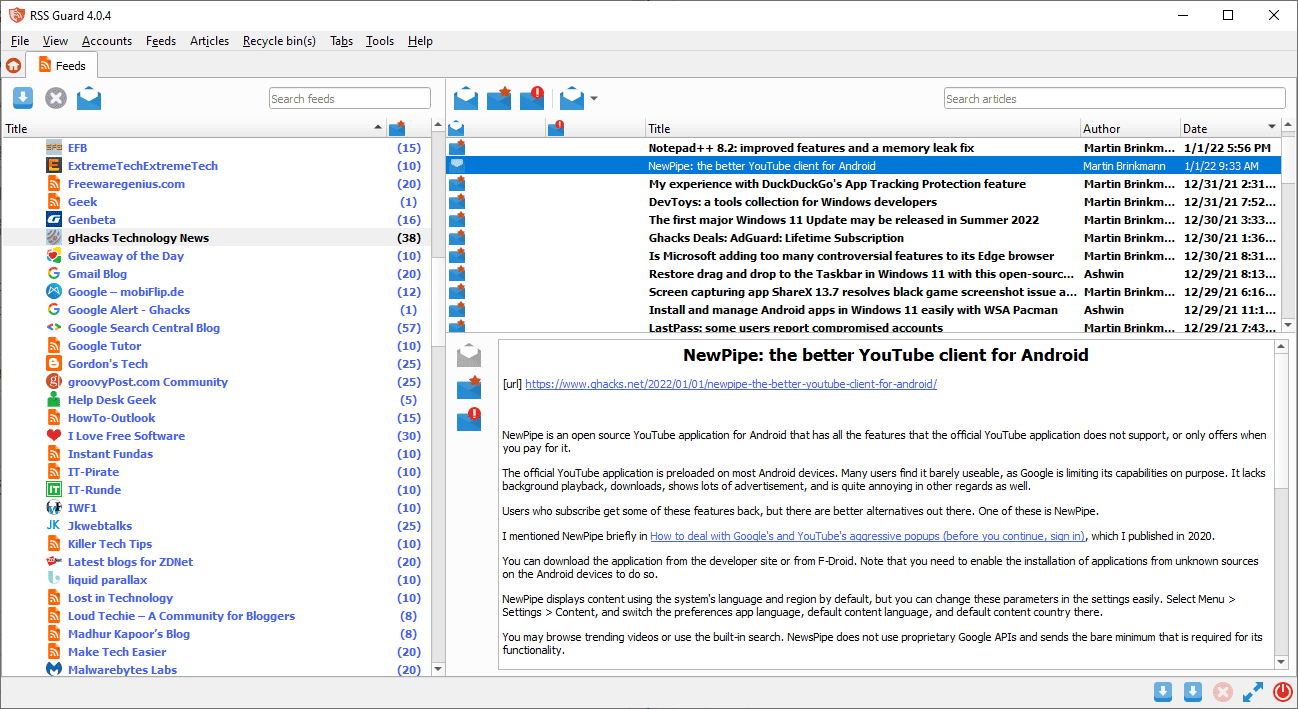This screenshot has width=1298, height=709.
Task: Select the gHacks Technology News feed
Action: click(x=138, y=237)
